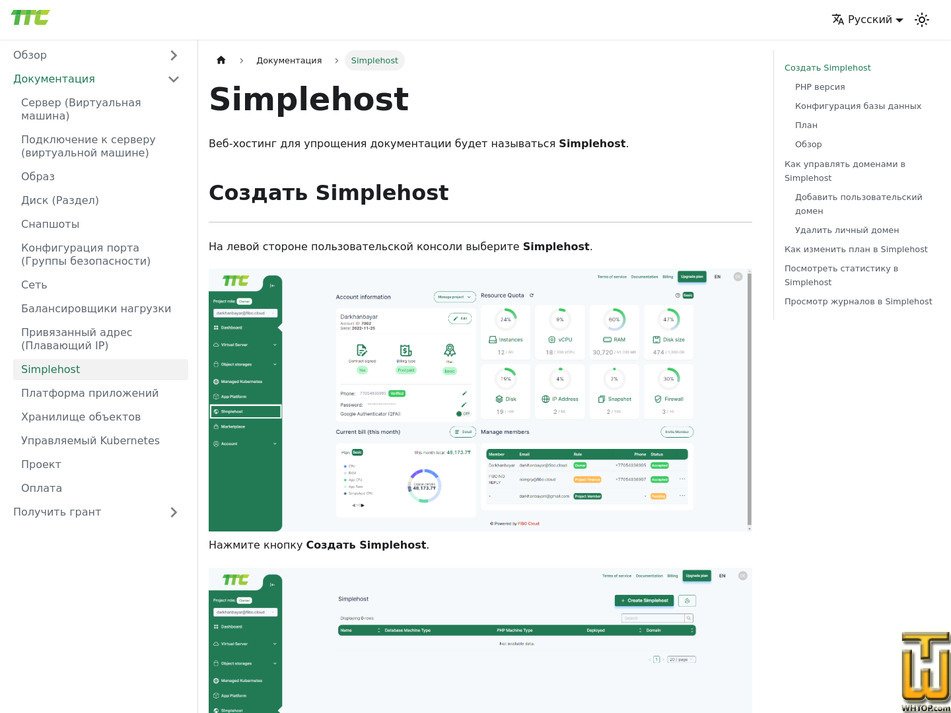Open Получить грант in the sidebar

click(57, 512)
